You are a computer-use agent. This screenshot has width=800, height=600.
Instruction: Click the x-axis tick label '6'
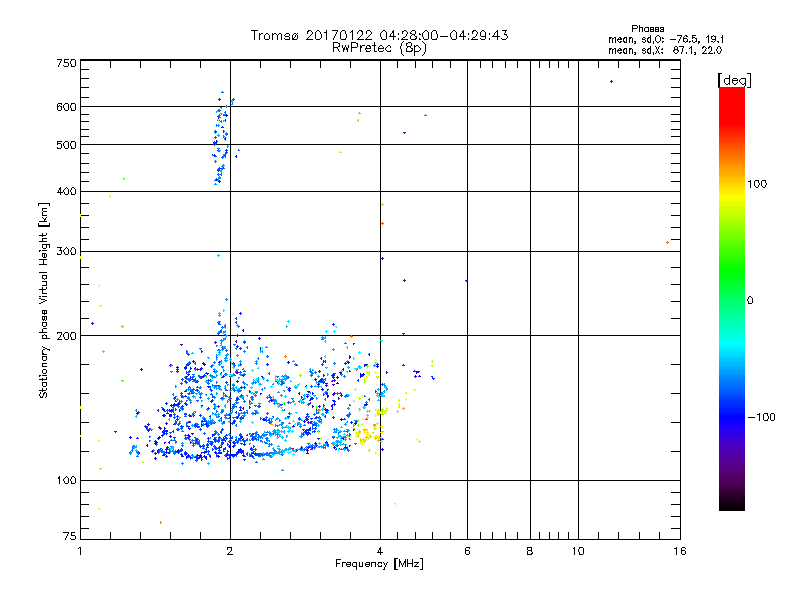(x=467, y=551)
